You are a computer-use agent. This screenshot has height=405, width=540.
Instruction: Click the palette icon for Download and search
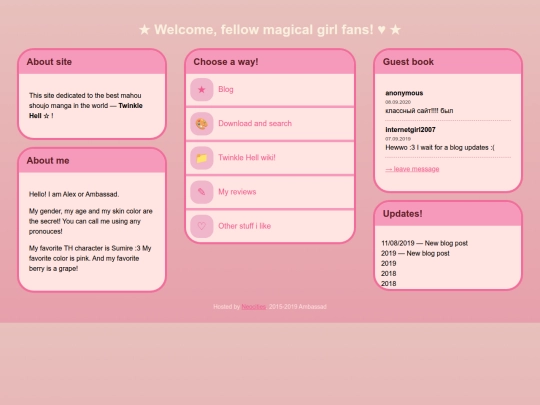click(201, 124)
